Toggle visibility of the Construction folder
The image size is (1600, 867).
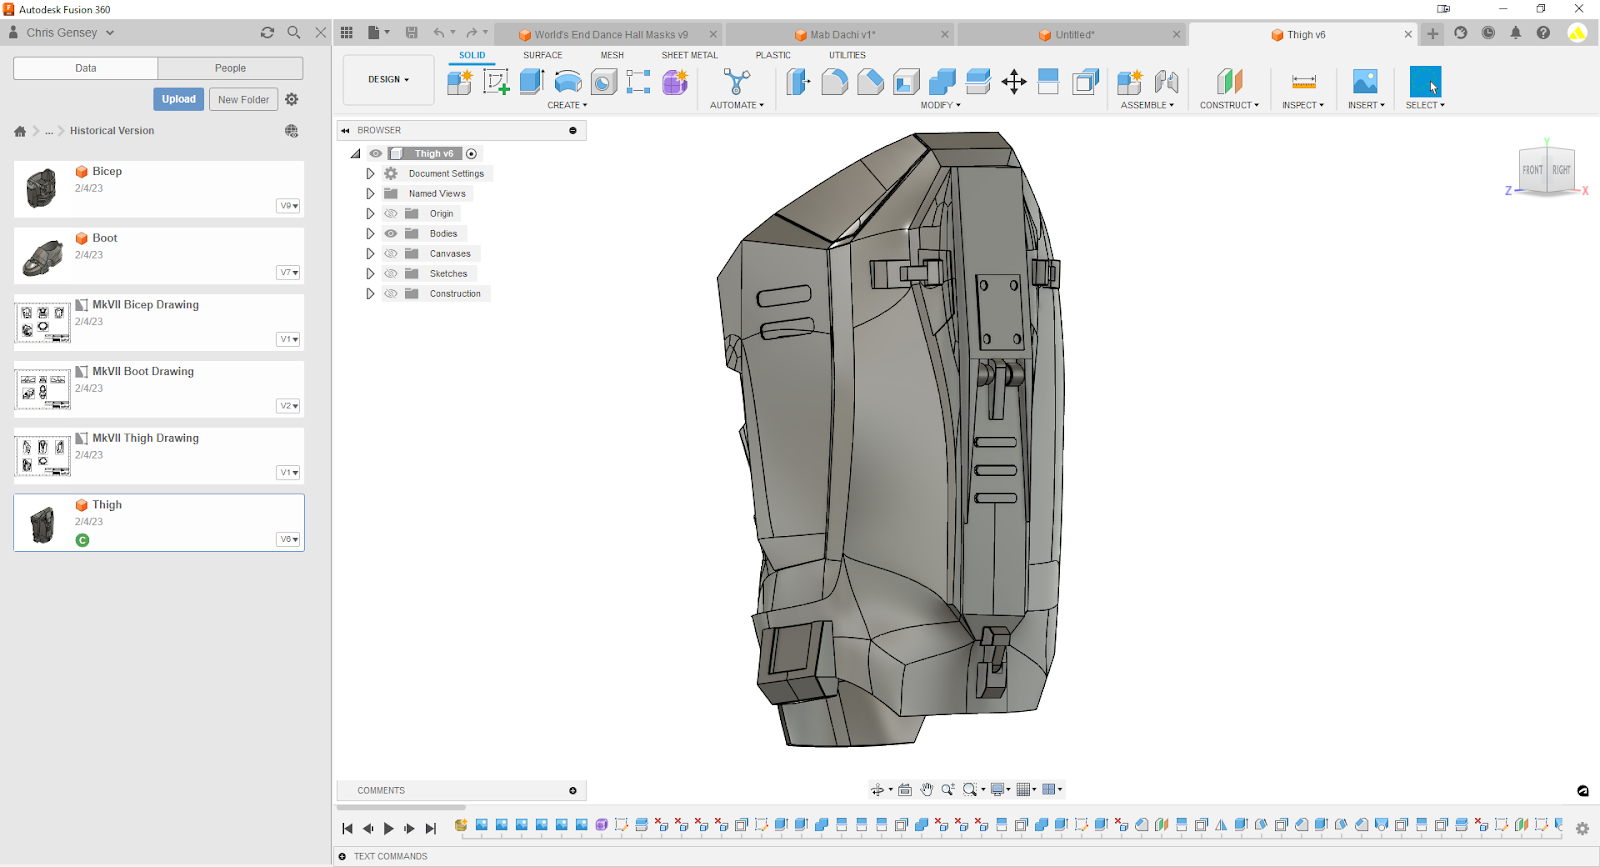pyautogui.click(x=391, y=294)
